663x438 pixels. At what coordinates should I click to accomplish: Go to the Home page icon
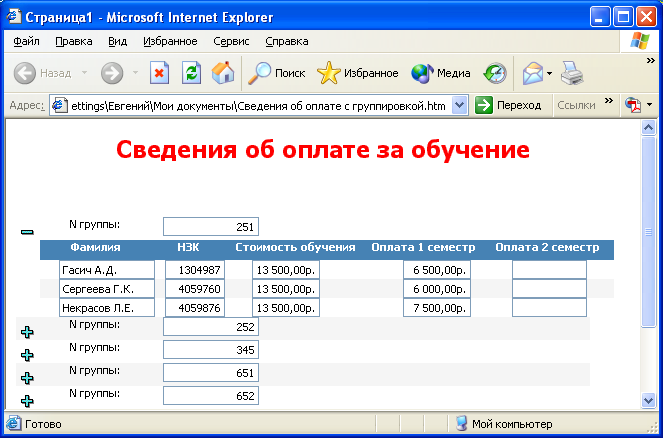223,73
